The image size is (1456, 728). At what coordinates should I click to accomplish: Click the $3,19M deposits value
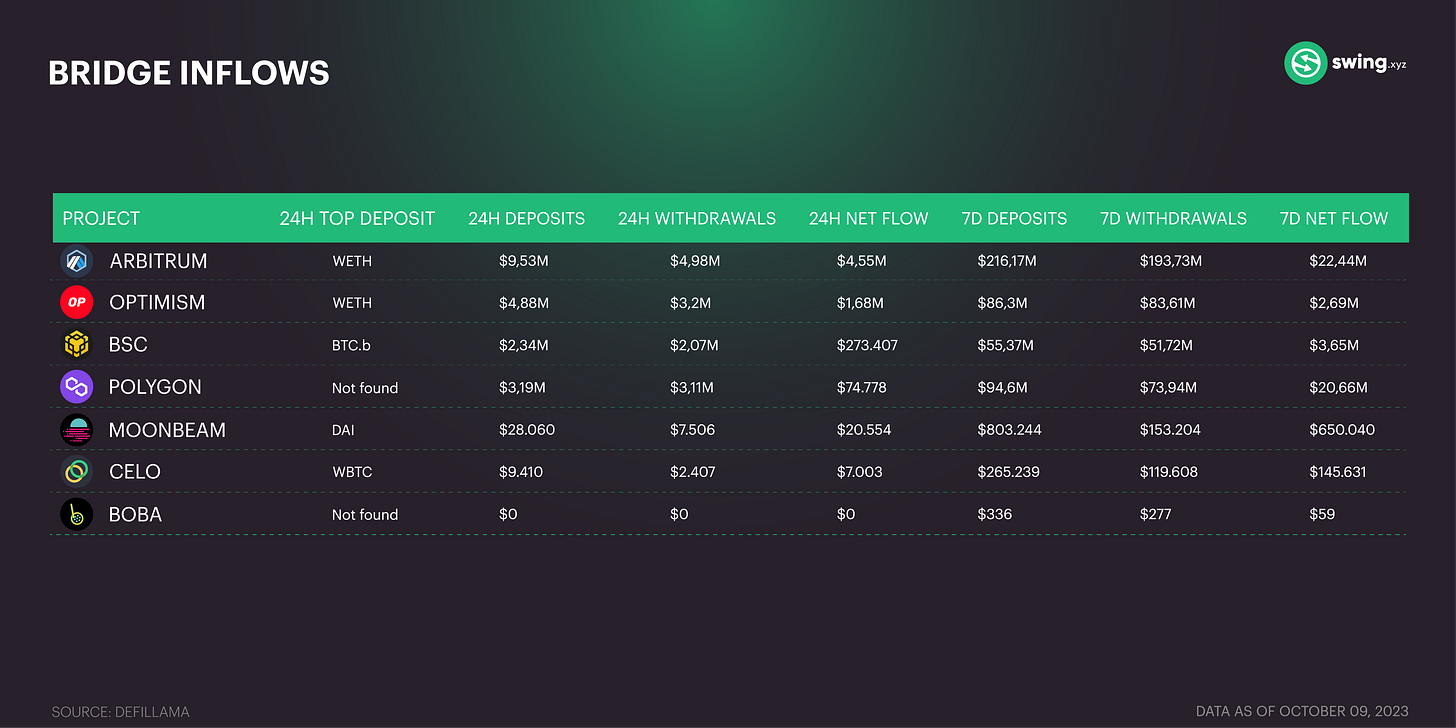pyautogui.click(x=523, y=387)
